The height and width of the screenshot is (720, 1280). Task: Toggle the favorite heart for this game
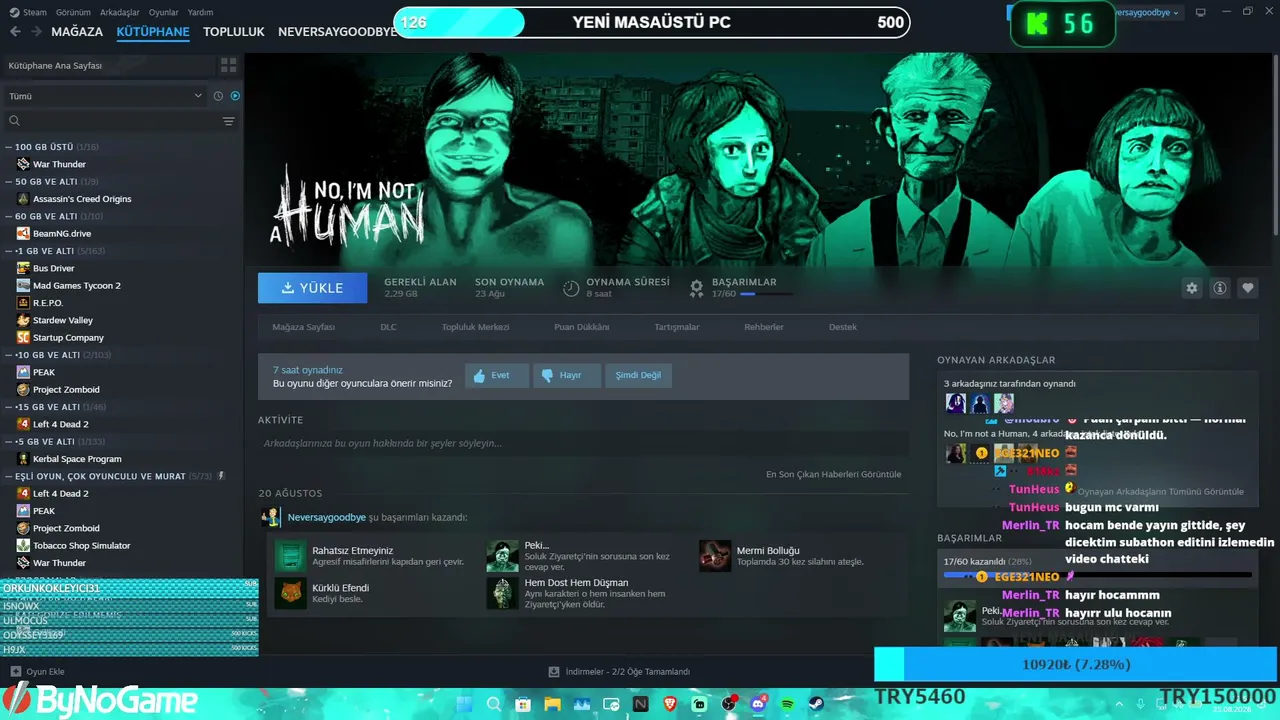[x=1248, y=288]
